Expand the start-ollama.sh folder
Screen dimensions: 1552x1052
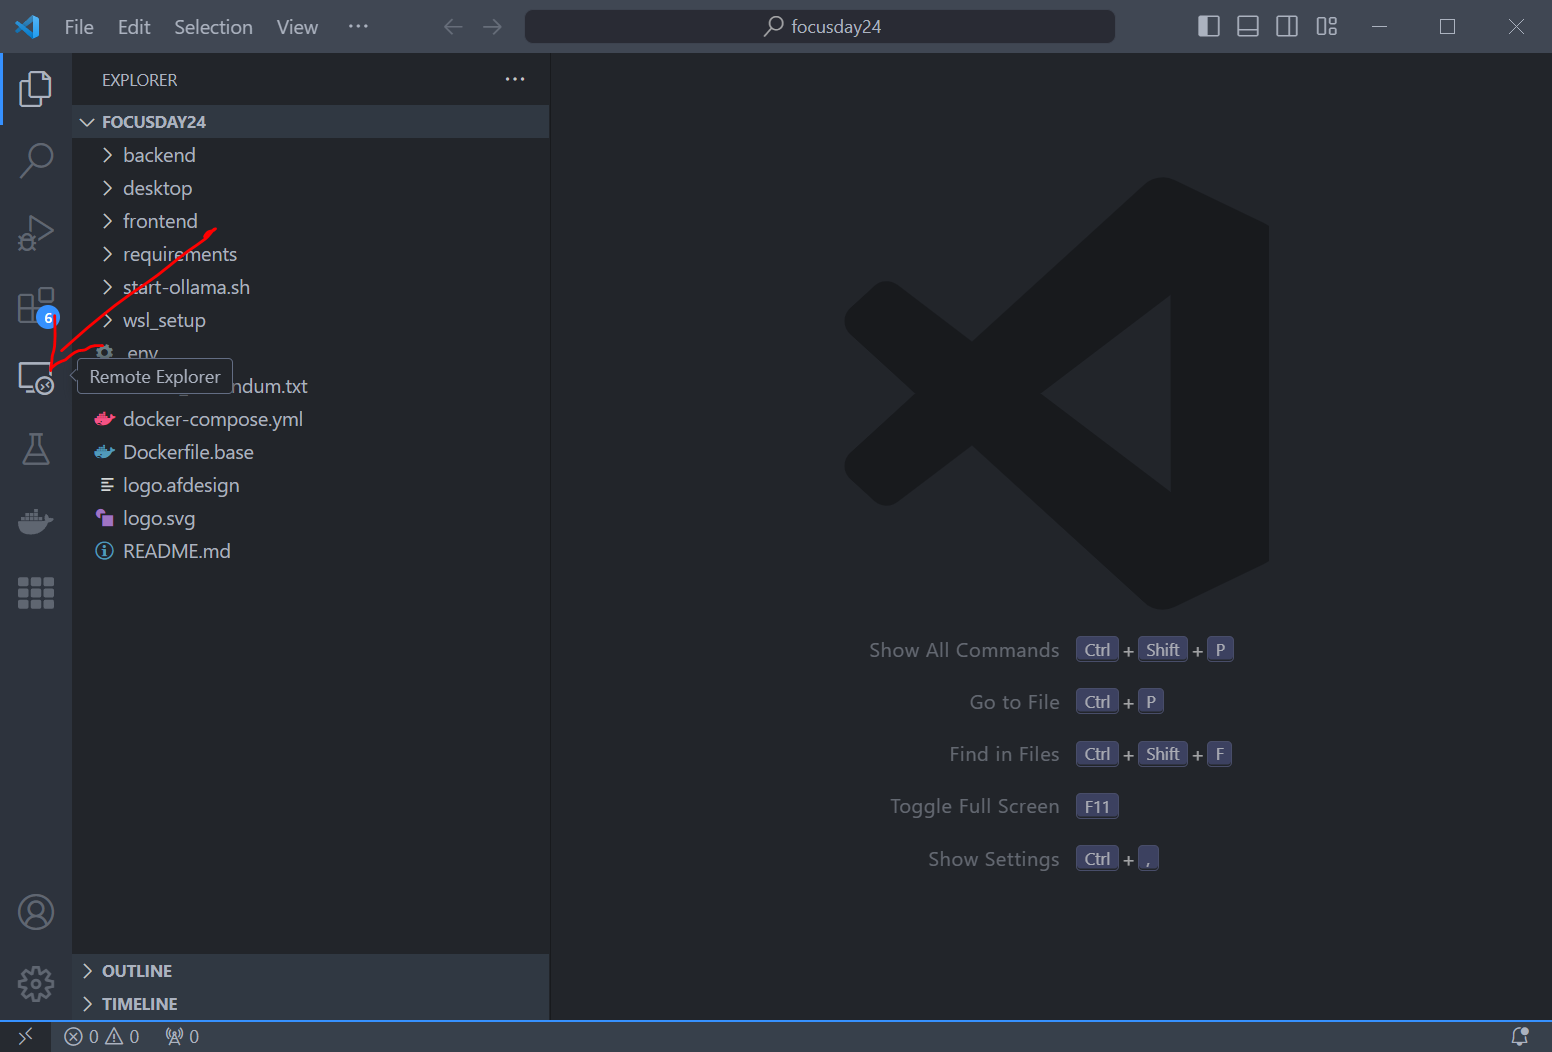[310, 287]
